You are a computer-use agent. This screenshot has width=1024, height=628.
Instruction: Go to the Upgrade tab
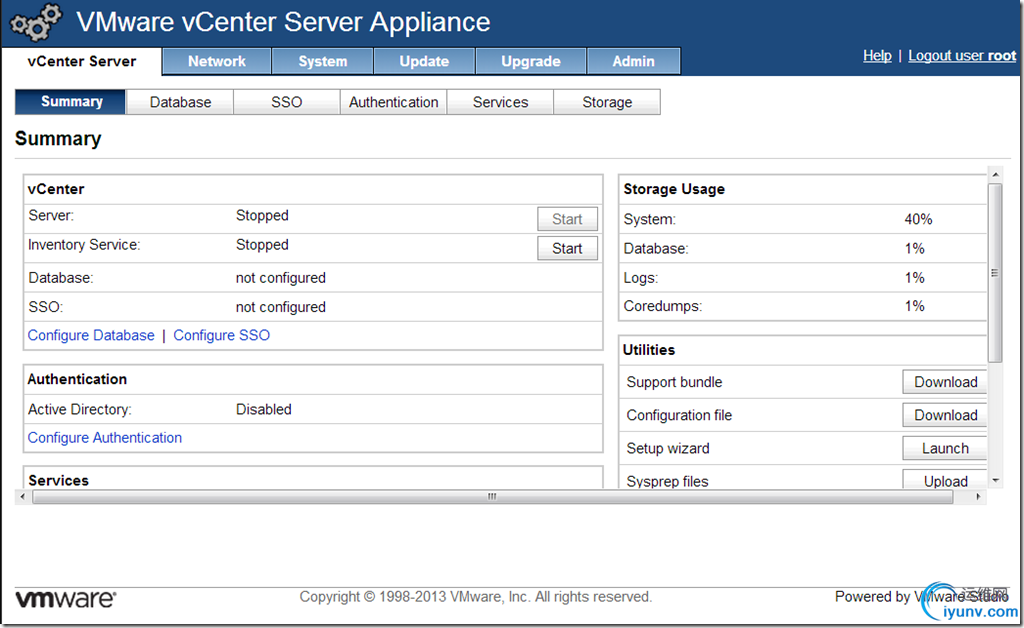(531, 61)
